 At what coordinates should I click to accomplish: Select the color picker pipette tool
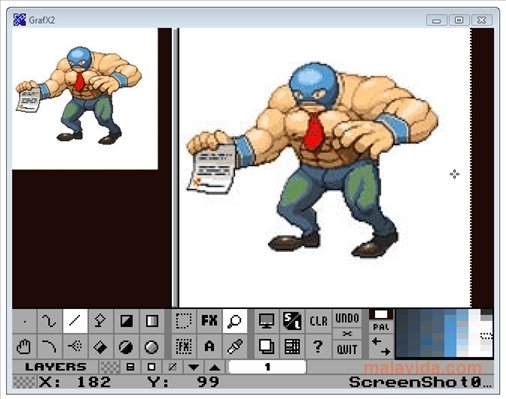(x=235, y=347)
